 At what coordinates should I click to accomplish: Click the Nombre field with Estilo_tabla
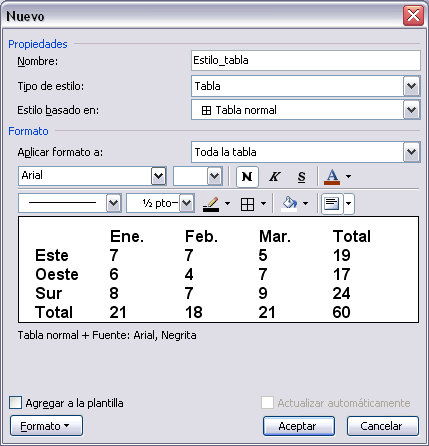(x=306, y=60)
